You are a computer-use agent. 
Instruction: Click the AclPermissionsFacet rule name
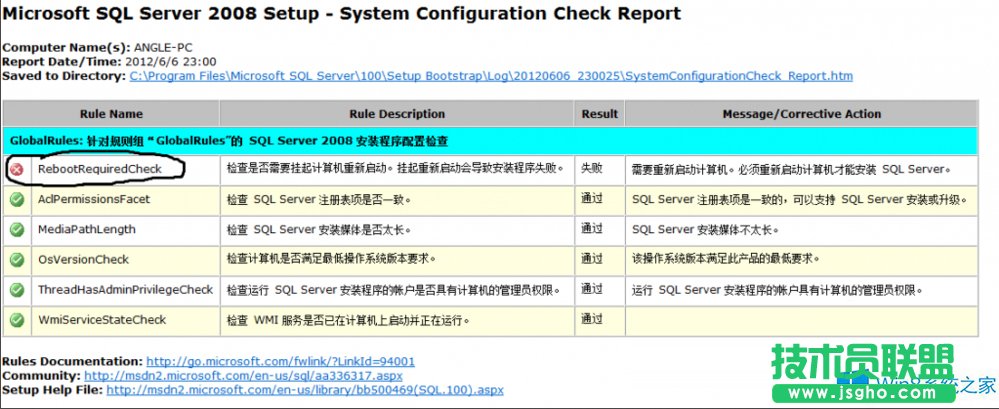94,200
